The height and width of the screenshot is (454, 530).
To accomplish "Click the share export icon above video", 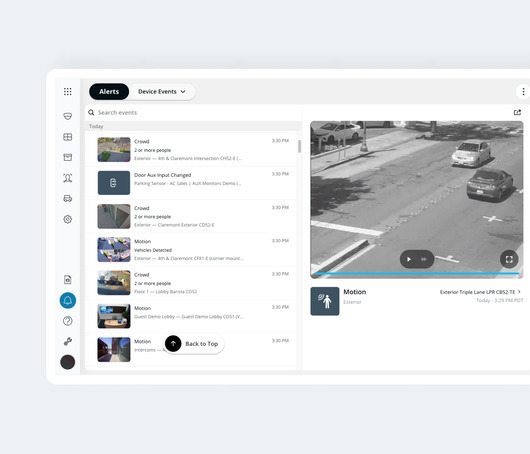I will (x=517, y=112).
